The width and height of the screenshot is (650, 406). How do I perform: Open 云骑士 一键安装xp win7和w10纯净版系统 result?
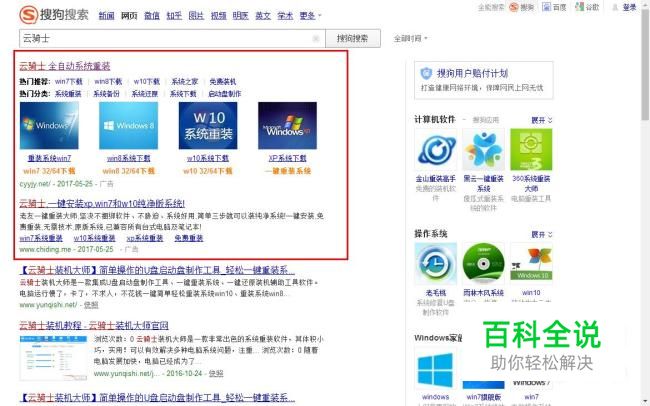(102, 203)
